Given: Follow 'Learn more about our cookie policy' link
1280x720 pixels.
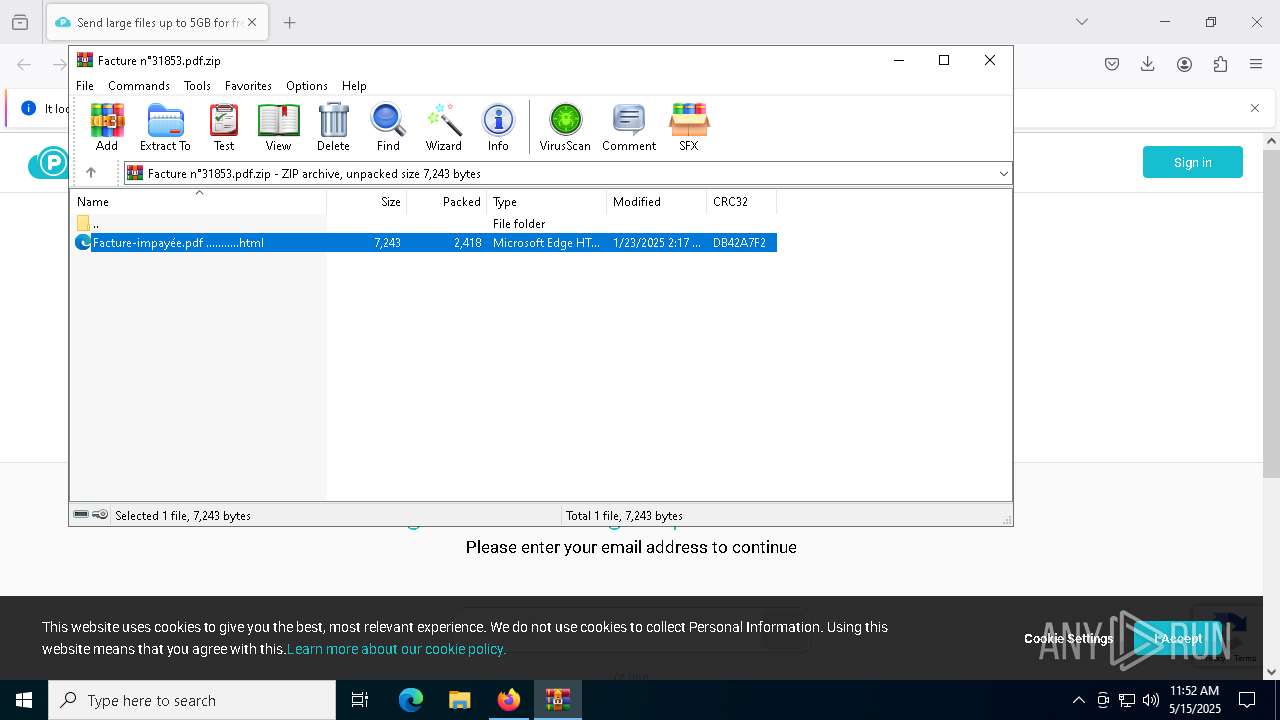Looking at the screenshot, I should coord(397,649).
